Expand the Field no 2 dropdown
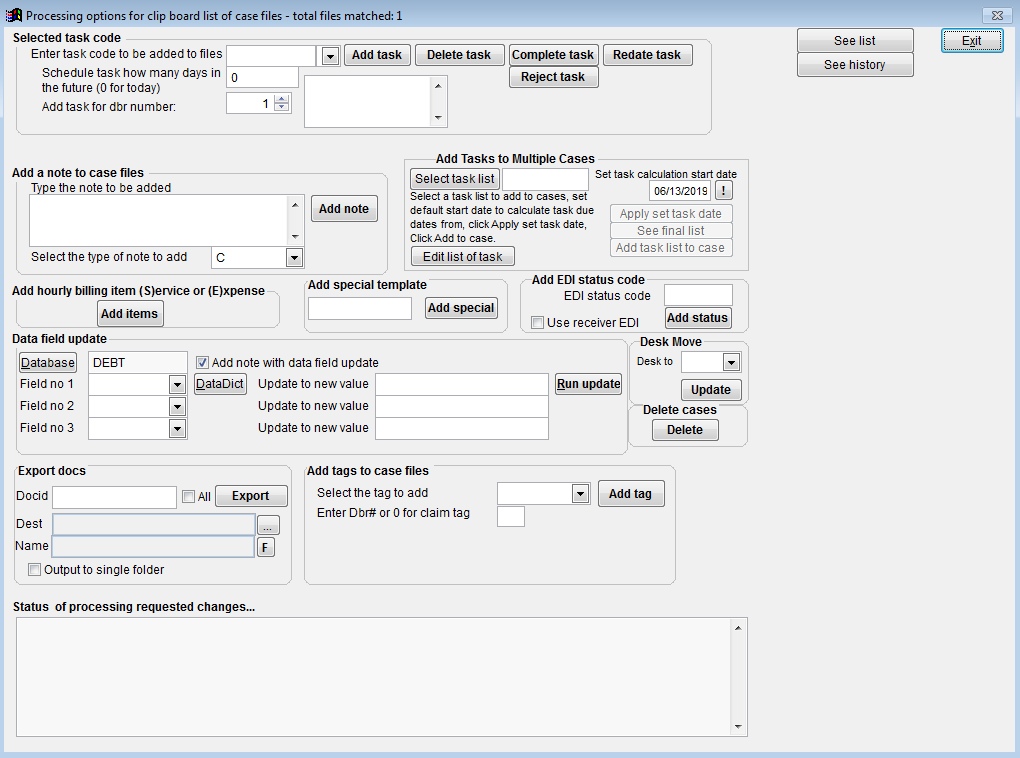 pos(177,407)
